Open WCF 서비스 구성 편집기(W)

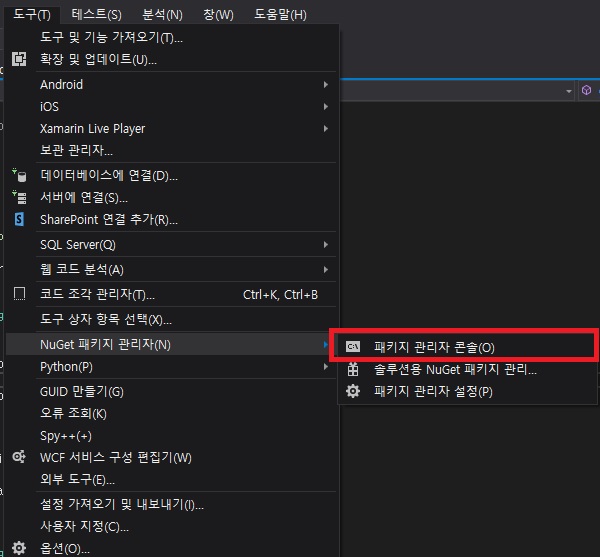116,457
